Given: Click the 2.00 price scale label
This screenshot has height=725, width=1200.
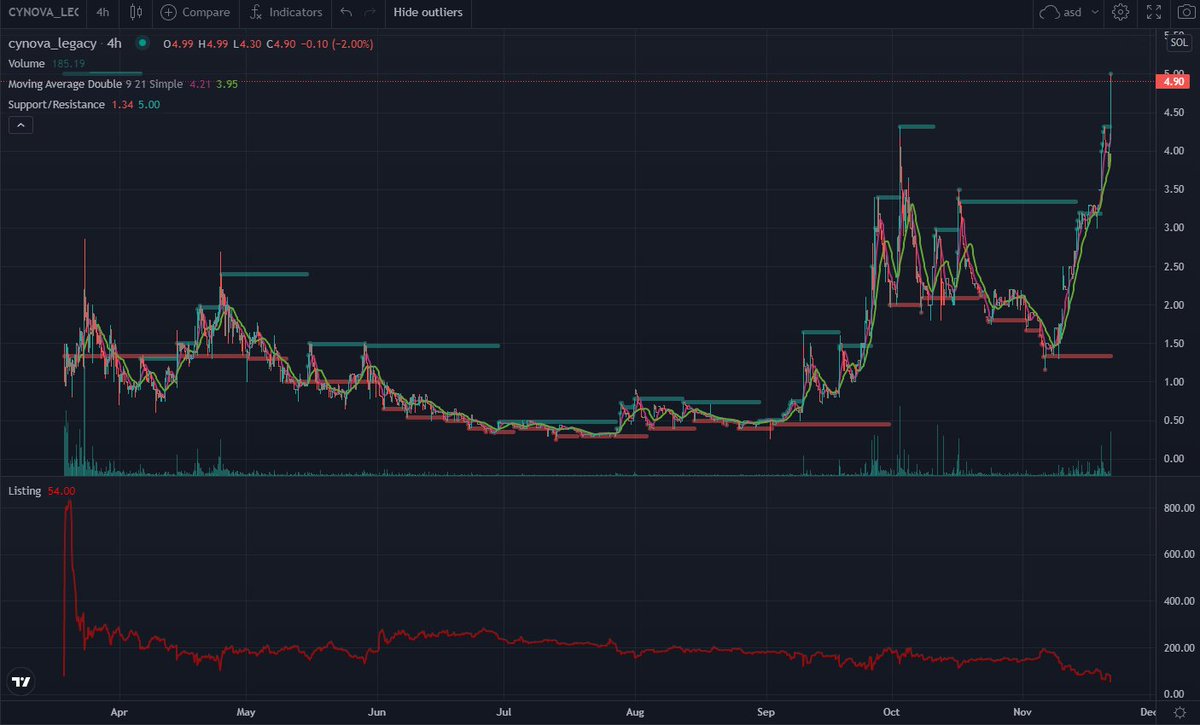Looking at the screenshot, I should pos(1174,305).
